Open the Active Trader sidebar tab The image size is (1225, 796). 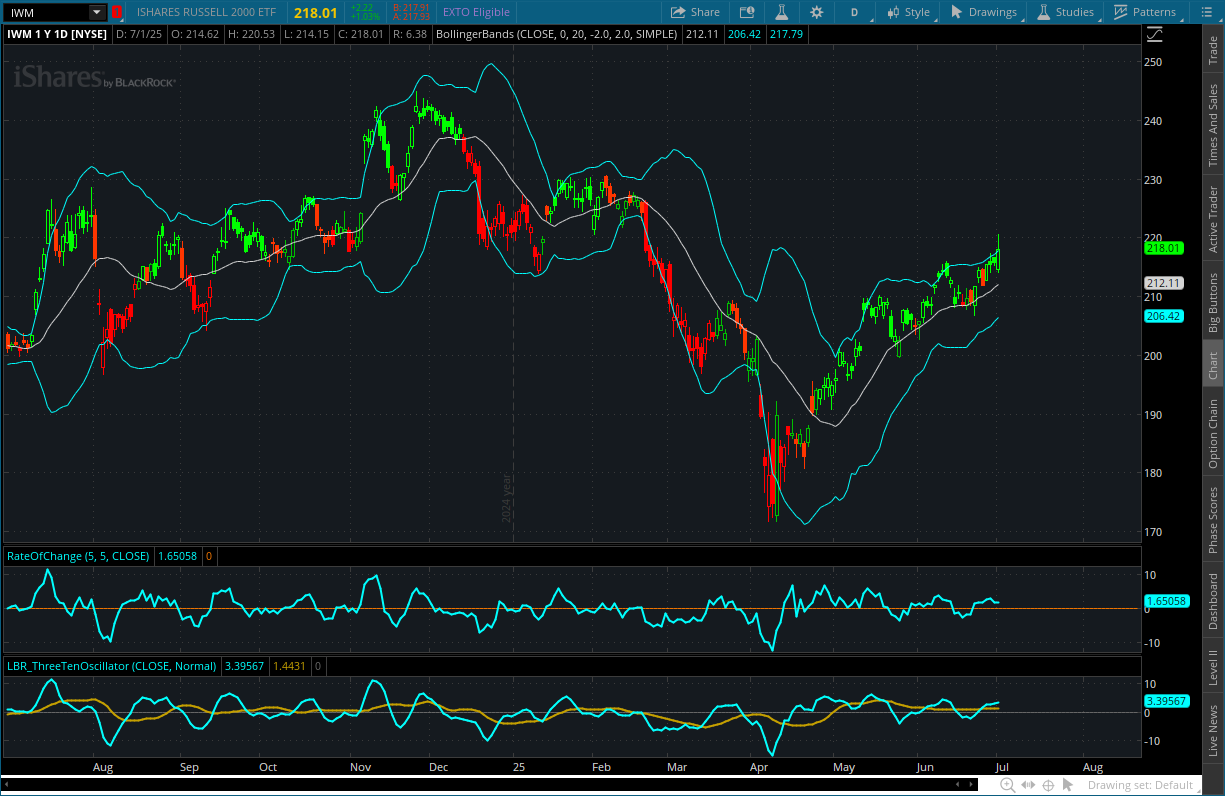(1213, 220)
